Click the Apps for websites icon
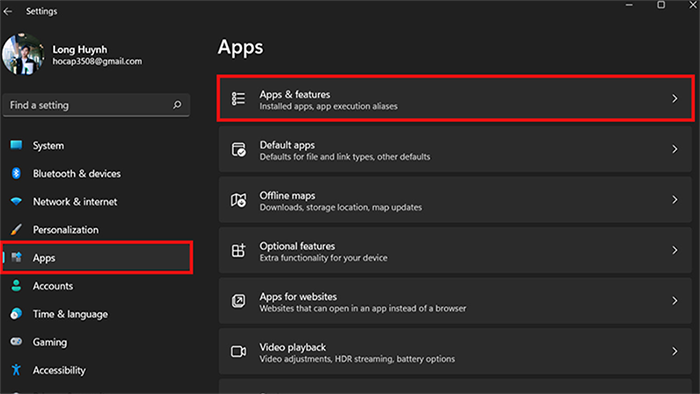Image resolution: width=700 pixels, height=394 pixels. coord(238,301)
